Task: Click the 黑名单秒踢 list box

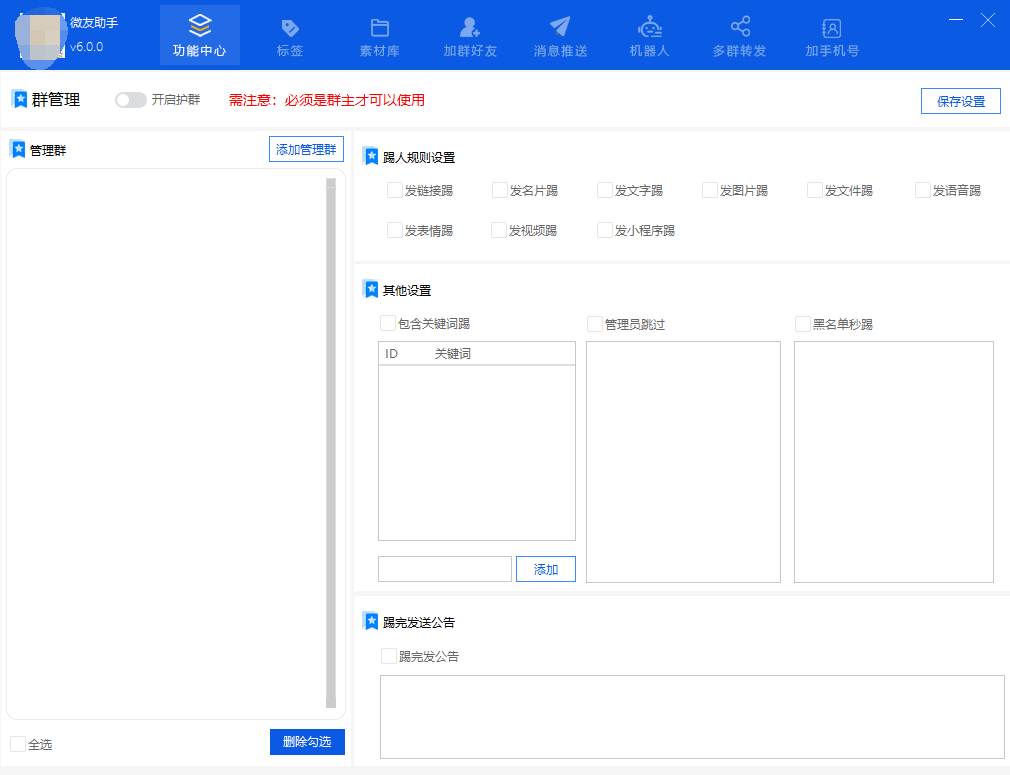Action: click(894, 462)
